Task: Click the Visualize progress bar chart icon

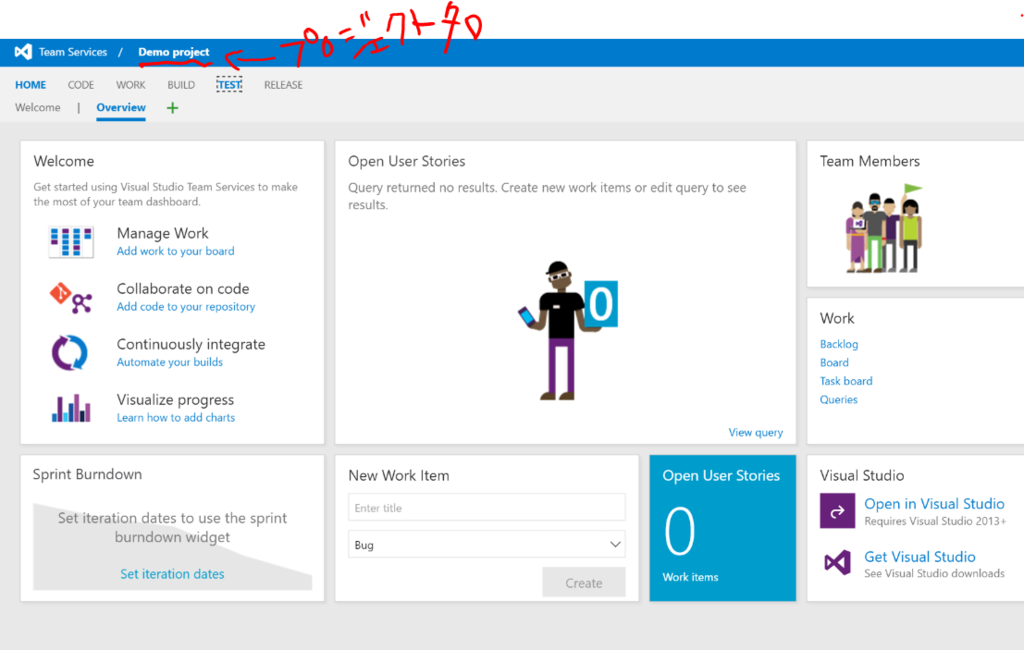Action: click(x=71, y=408)
